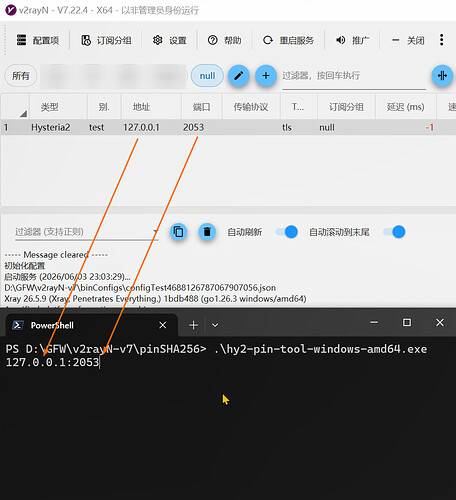Click the 重启服务 toolbar button
Screen dimensions: 456x500
tap(288, 40)
